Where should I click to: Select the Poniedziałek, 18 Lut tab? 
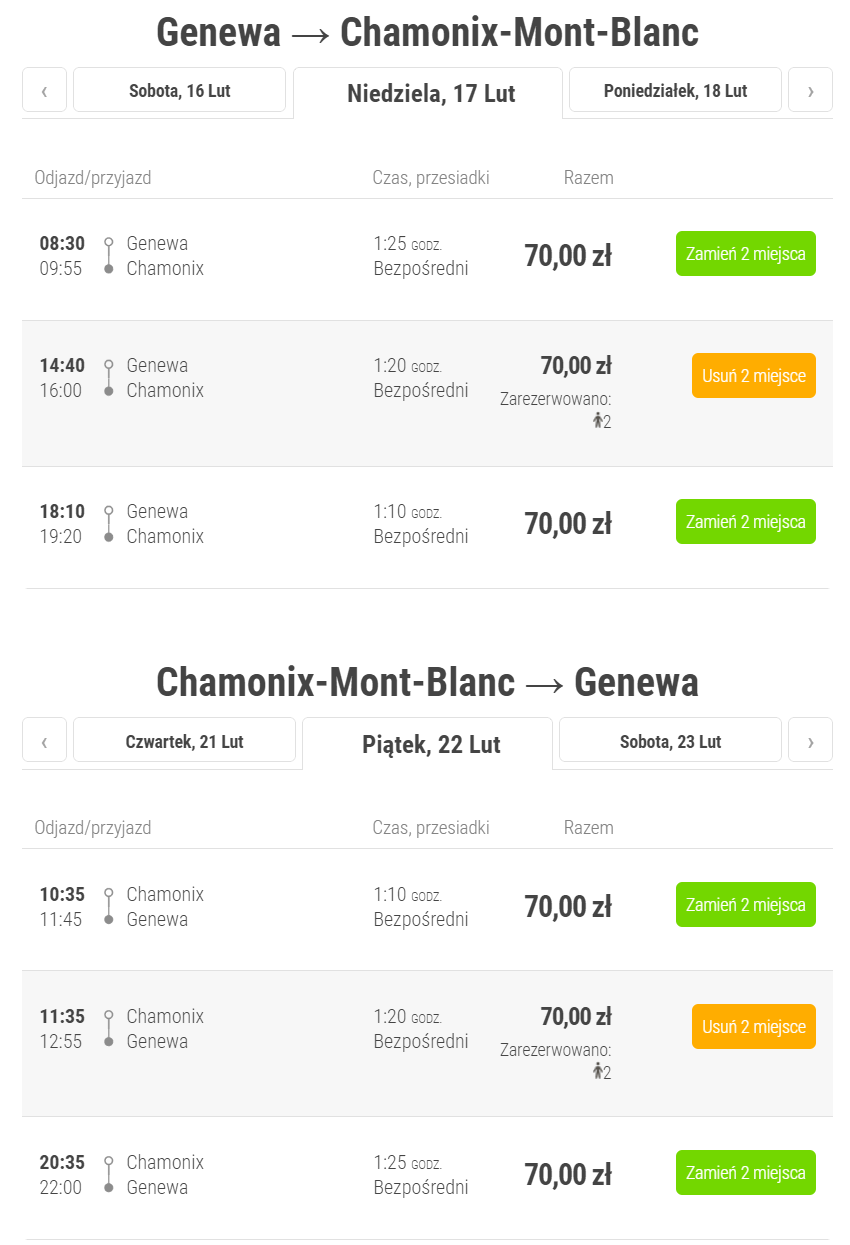click(675, 91)
